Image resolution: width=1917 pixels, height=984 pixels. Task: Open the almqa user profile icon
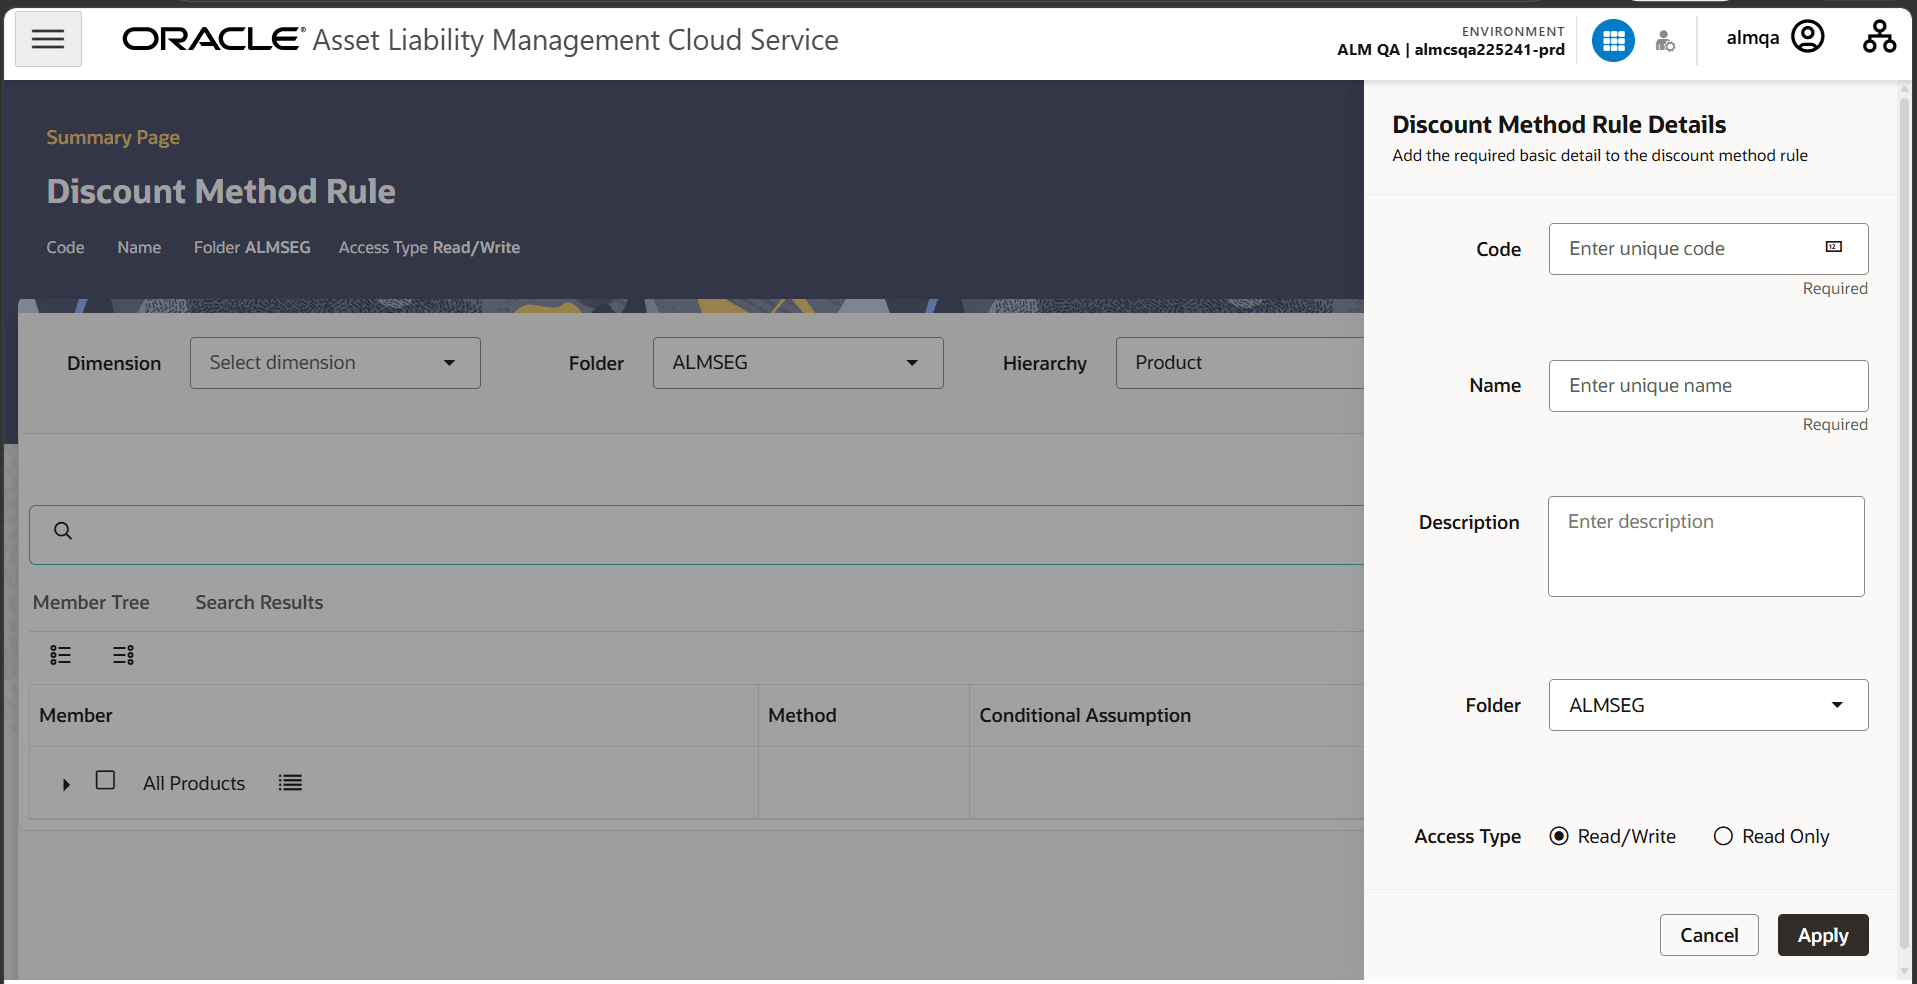[x=1808, y=37]
